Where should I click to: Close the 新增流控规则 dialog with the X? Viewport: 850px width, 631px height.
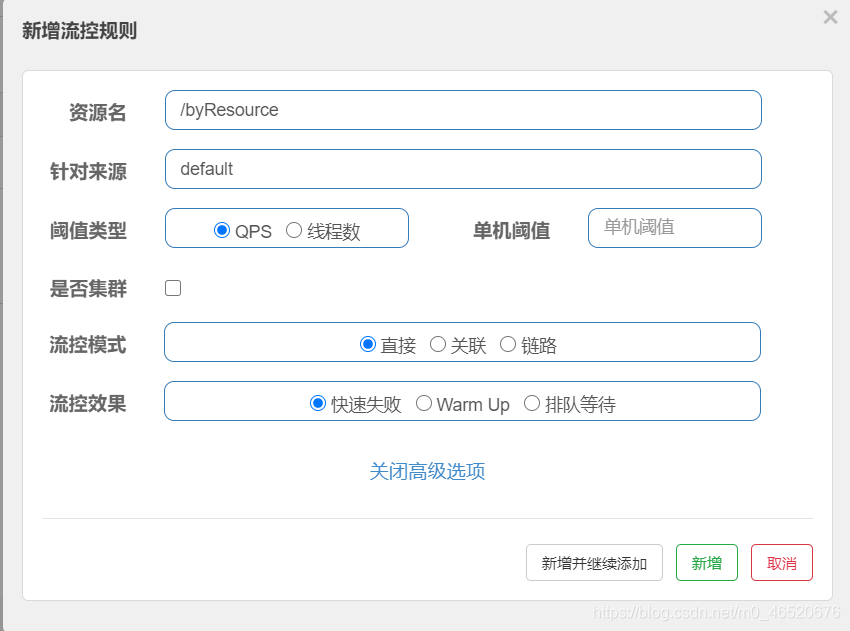tap(830, 17)
